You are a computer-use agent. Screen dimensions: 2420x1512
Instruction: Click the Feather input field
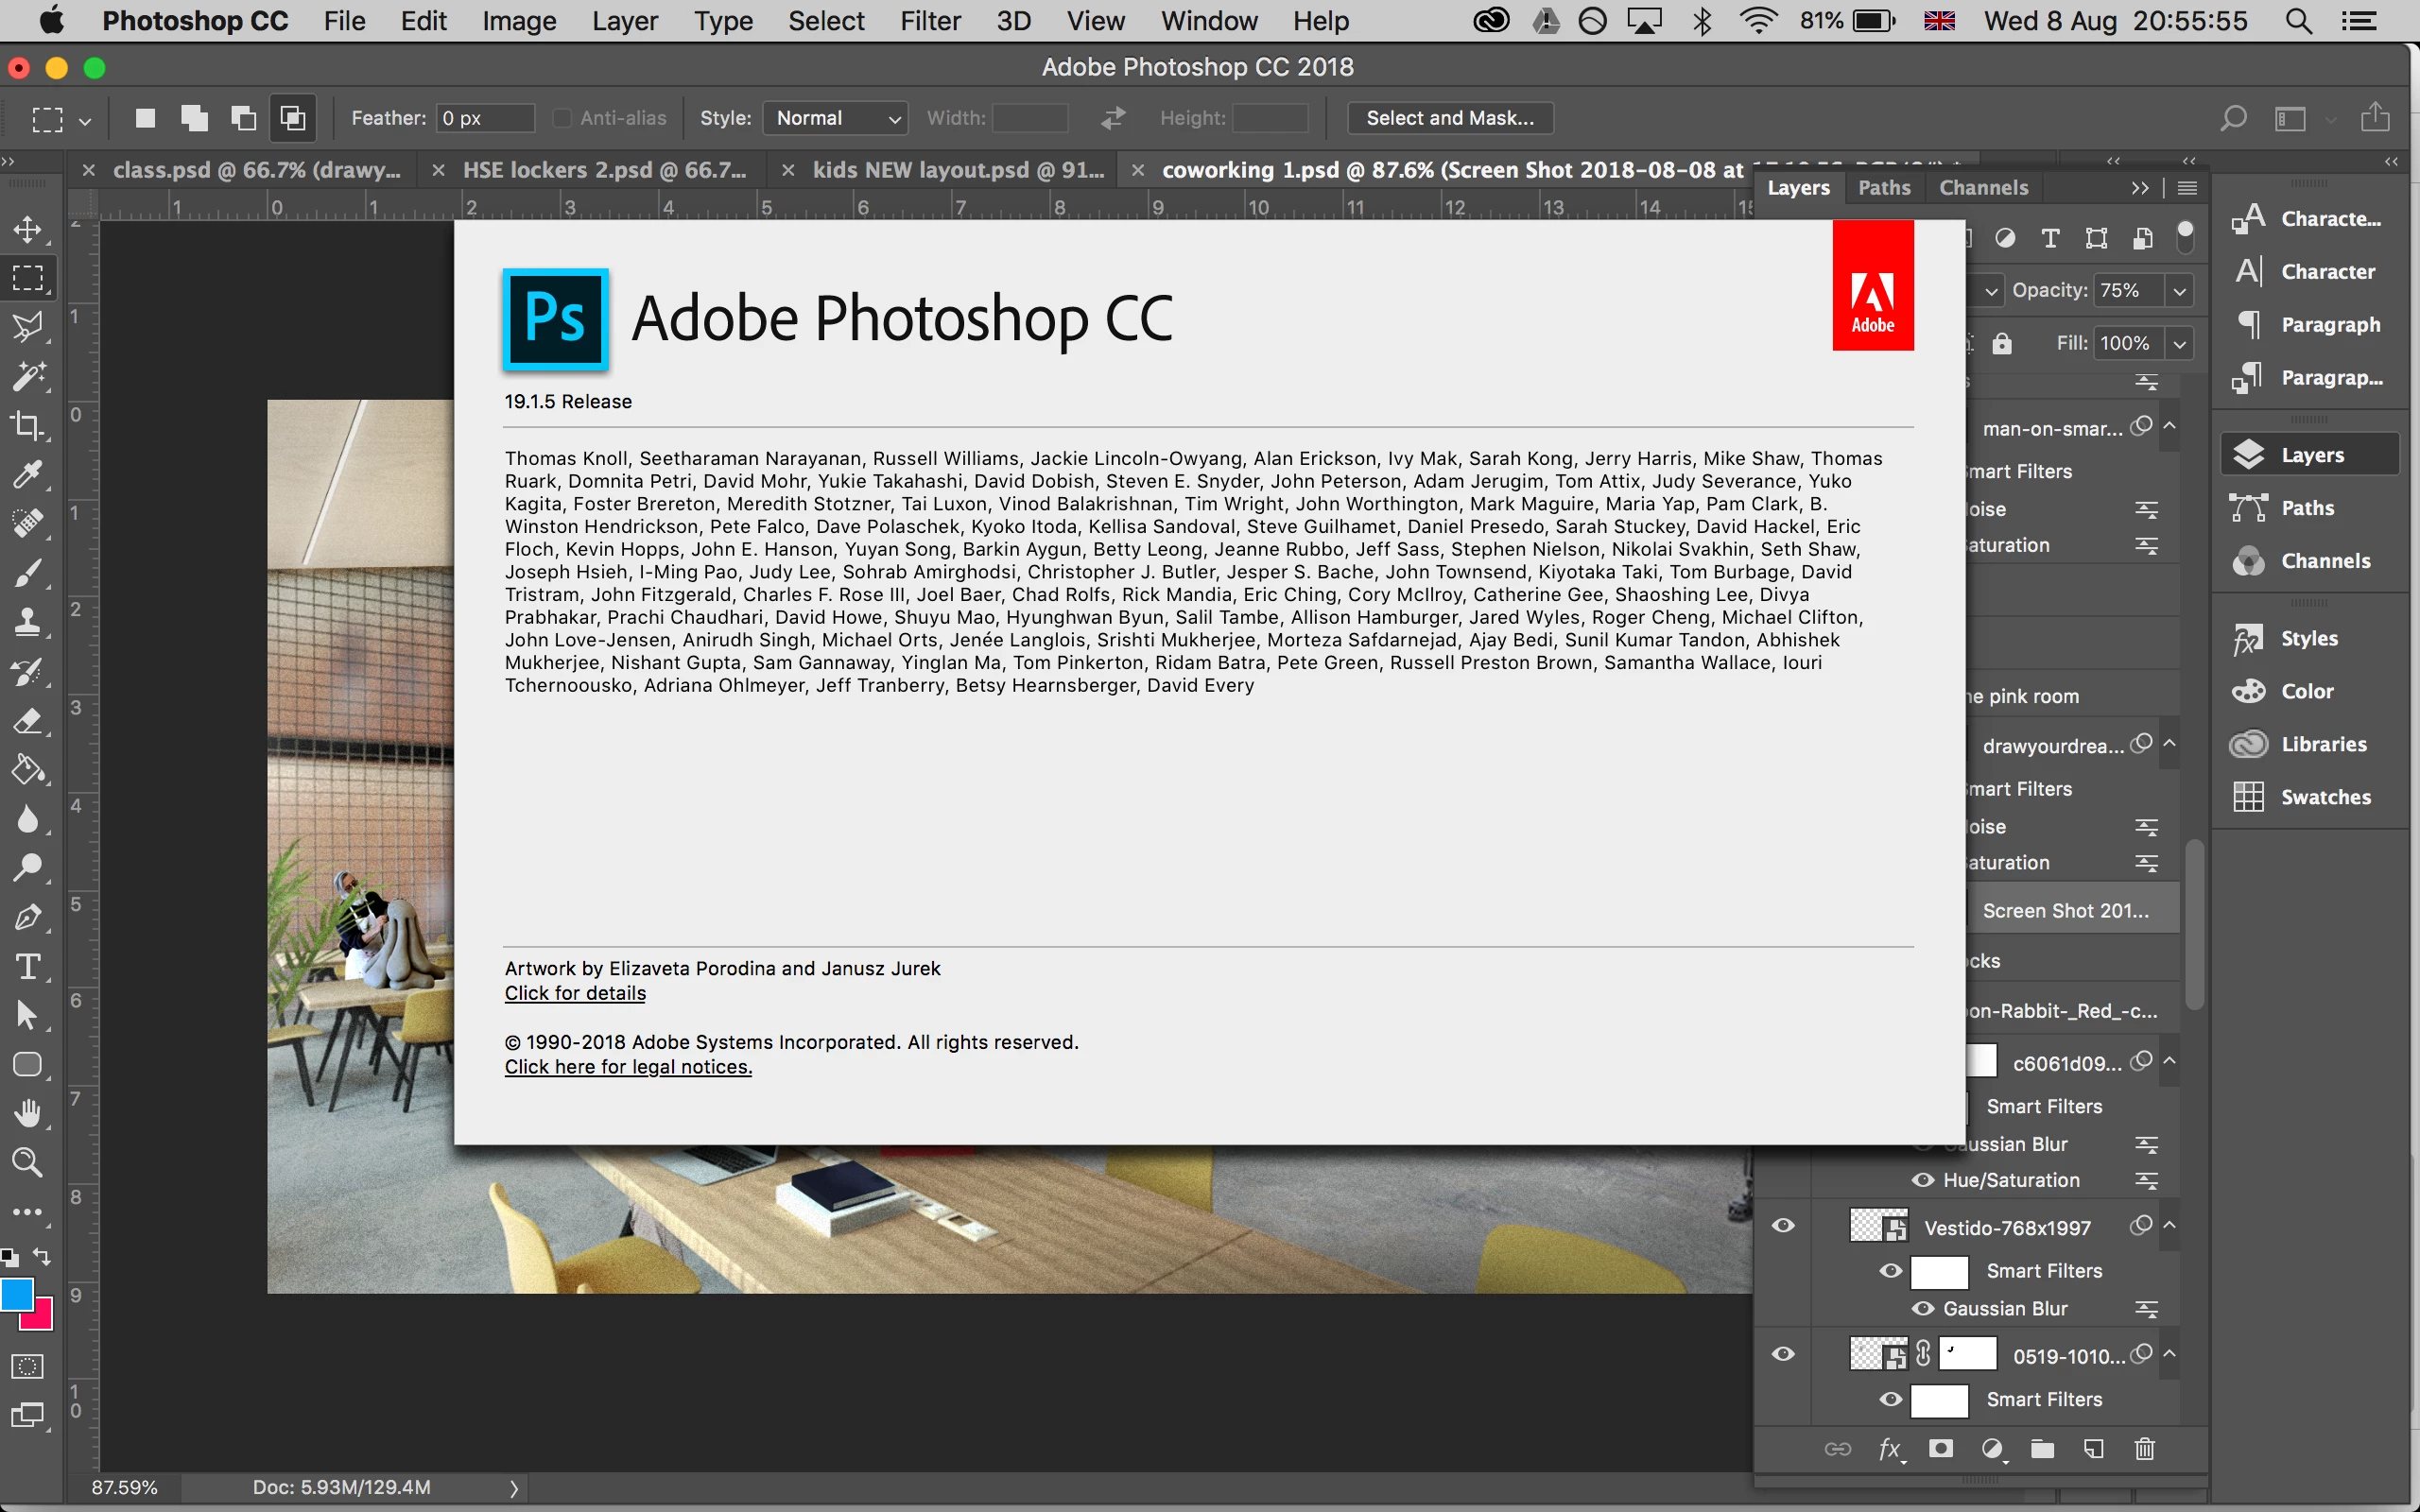point(485,118)
